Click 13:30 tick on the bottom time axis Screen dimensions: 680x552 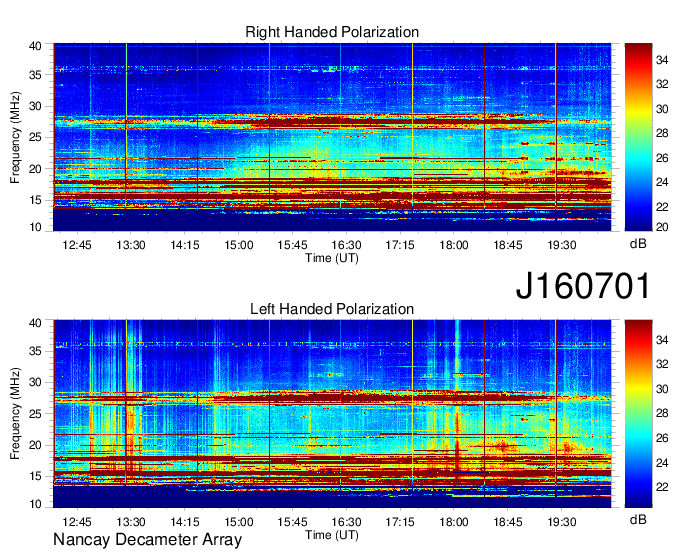pyautogui.click(x=131, y=522)
